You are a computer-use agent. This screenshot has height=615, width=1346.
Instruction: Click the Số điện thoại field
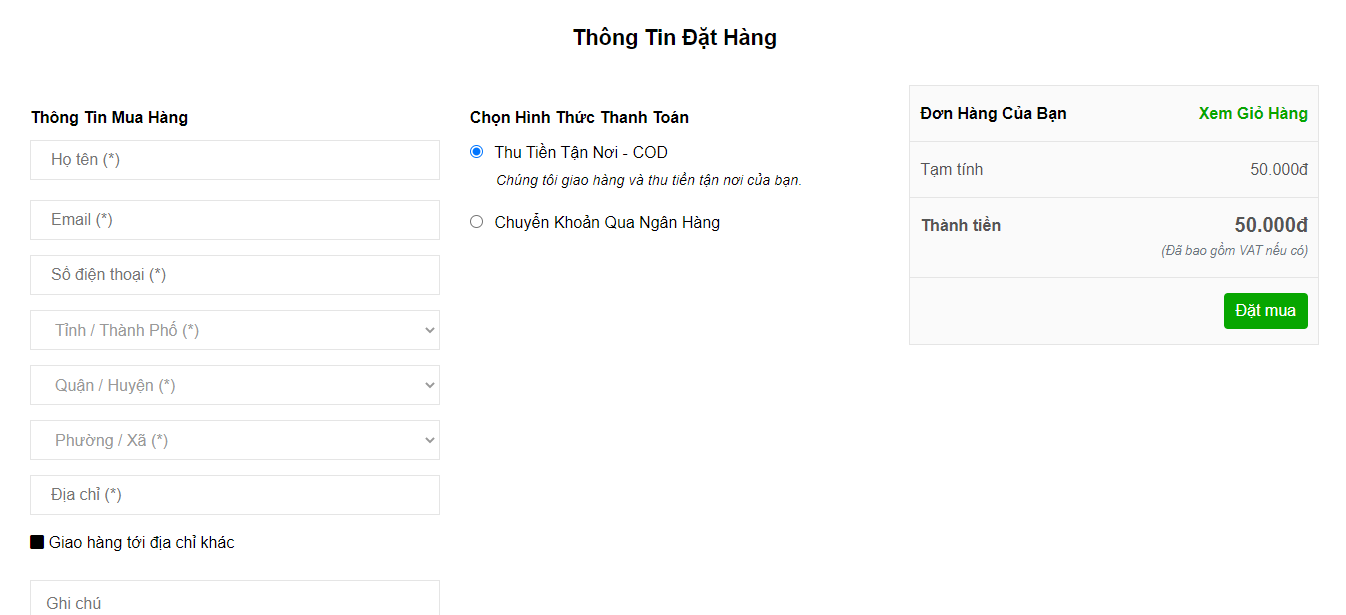pyautogui.click(x=235, y=275)
